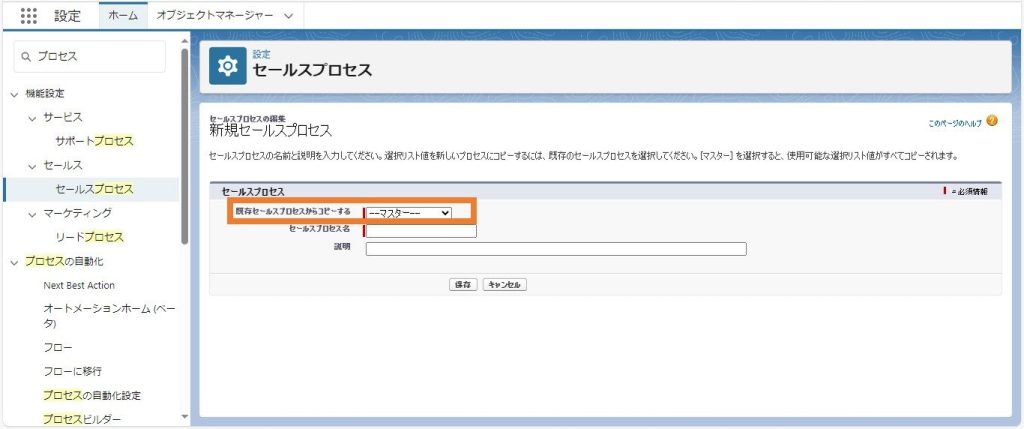Select サポートプロセス in the sidebar
Image resolution: width=1024 pixels, height=429 pixels.
(94, 141)
